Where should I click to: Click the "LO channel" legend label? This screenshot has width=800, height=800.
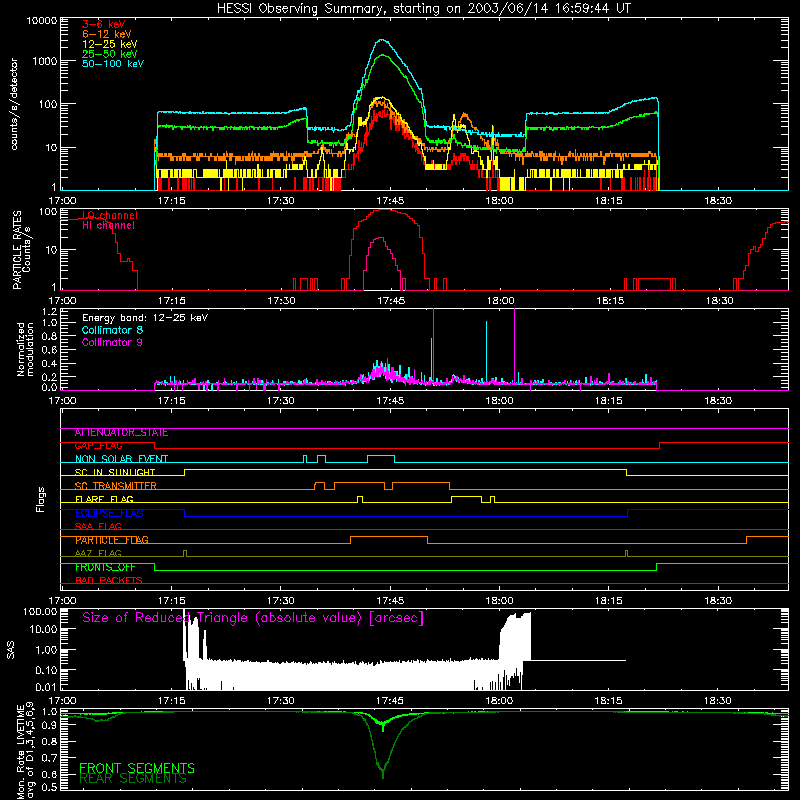click(110, 215)
